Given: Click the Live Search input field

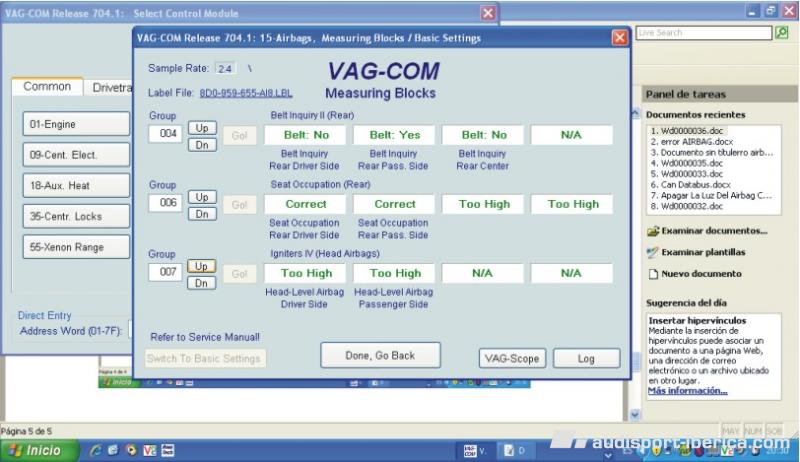Looking at the screenshot, I should click(704, 33).
